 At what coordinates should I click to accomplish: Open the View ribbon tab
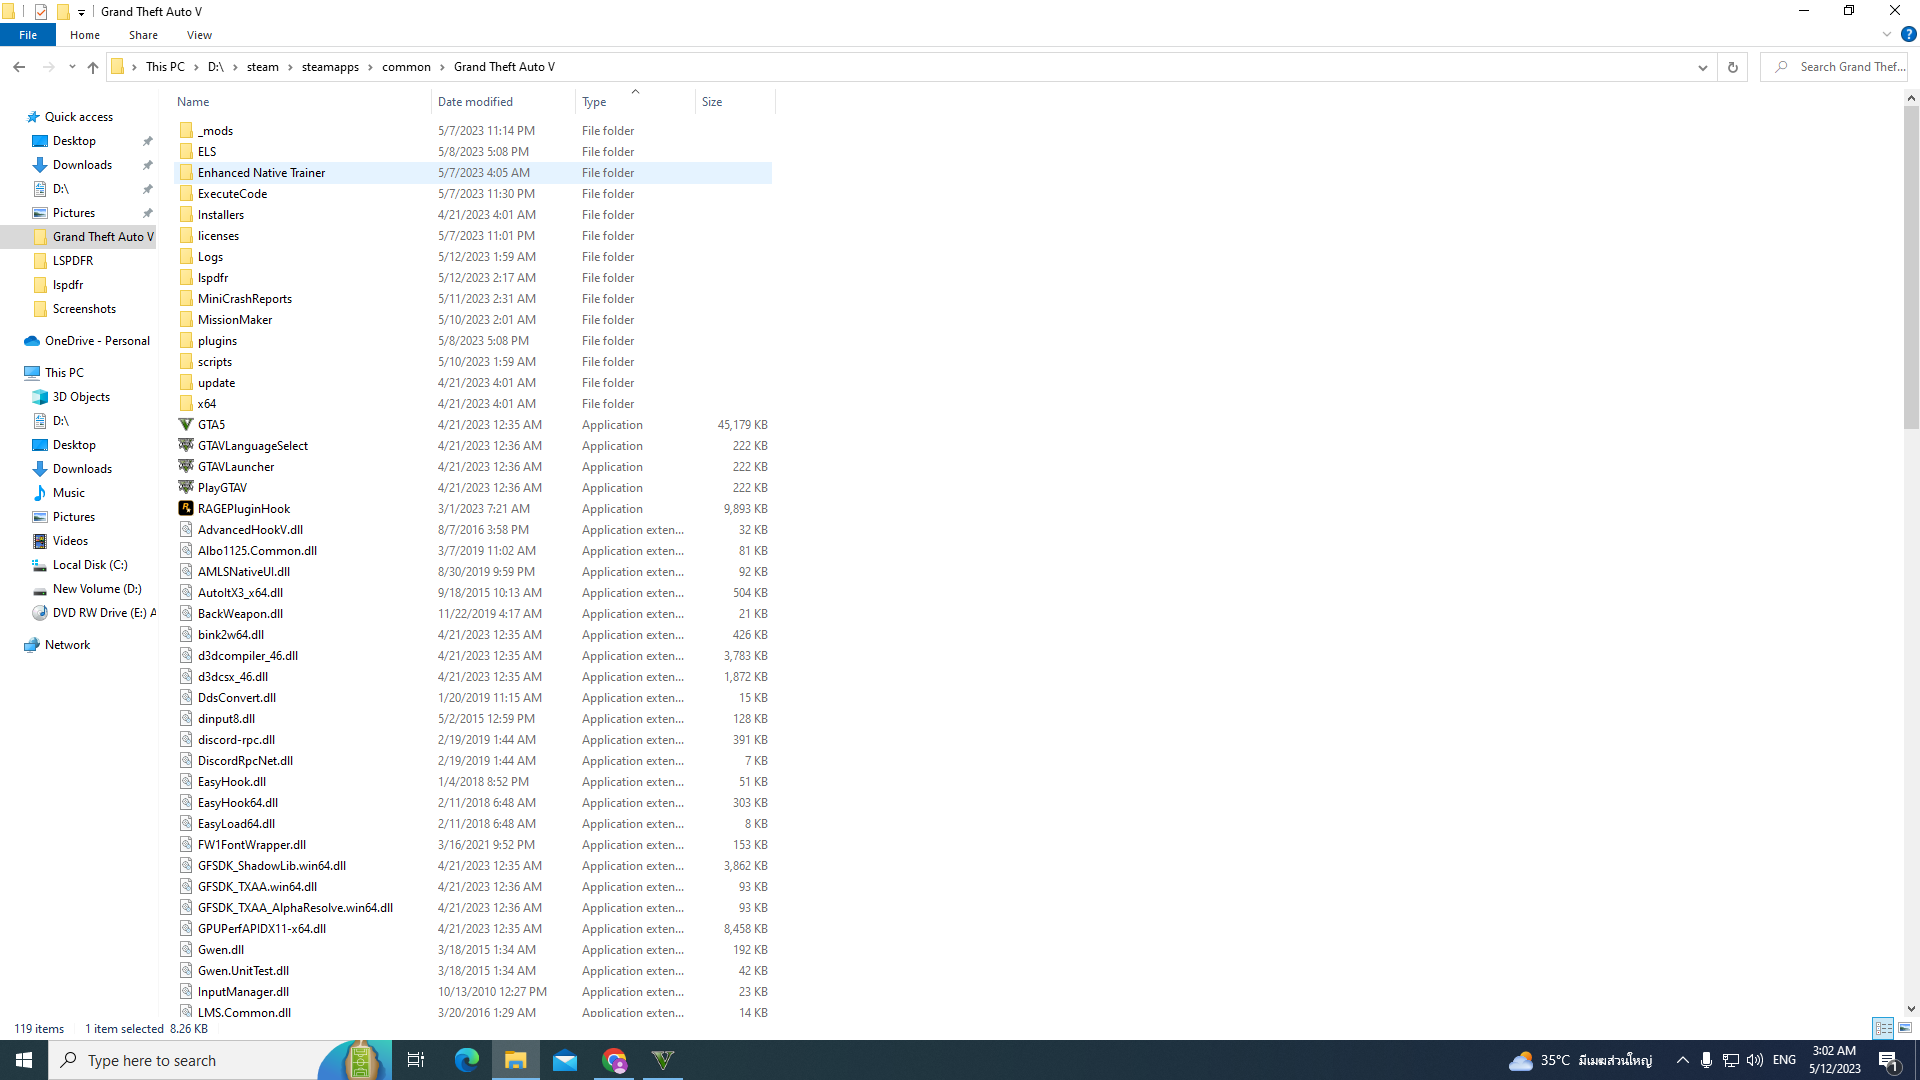(199, 35)
